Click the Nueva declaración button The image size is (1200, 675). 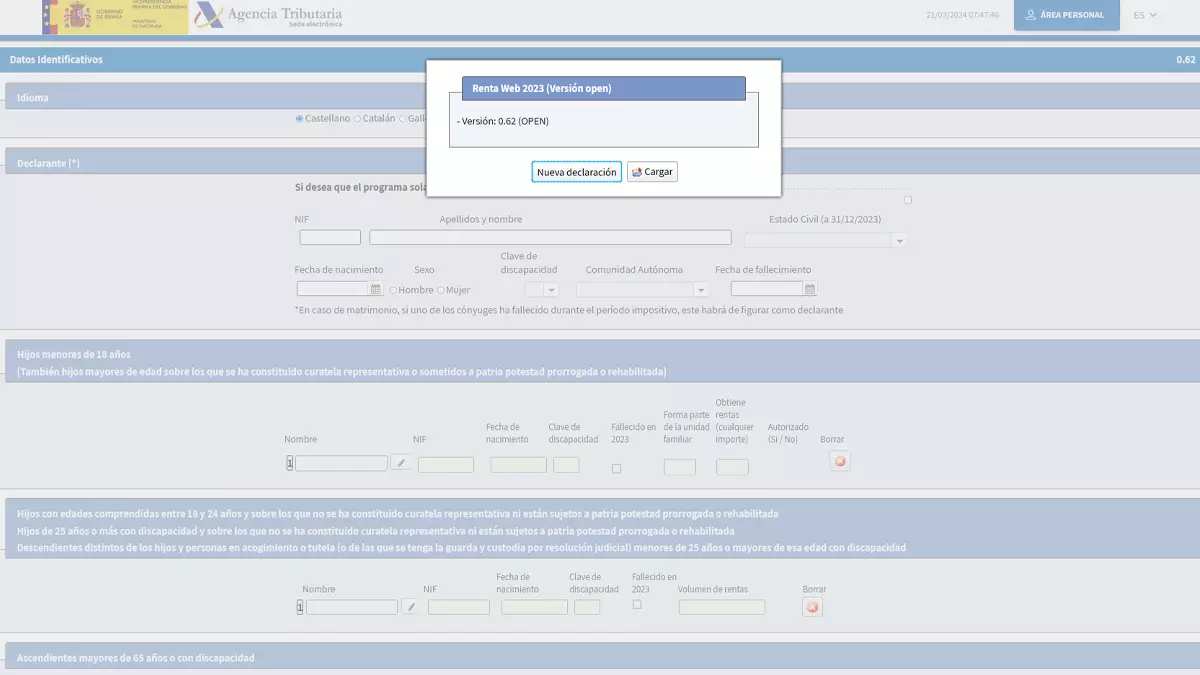coord(576,172)
